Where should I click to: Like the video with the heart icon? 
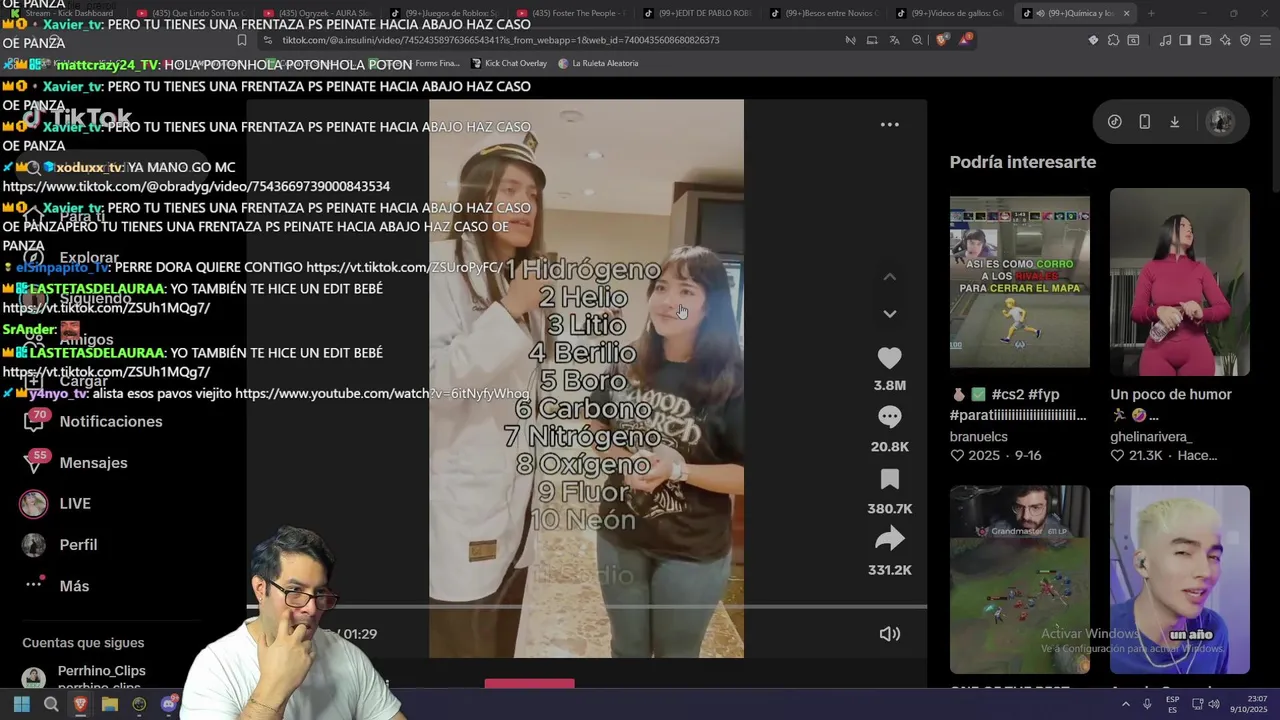pyautogui.click(x=889, y=357)
